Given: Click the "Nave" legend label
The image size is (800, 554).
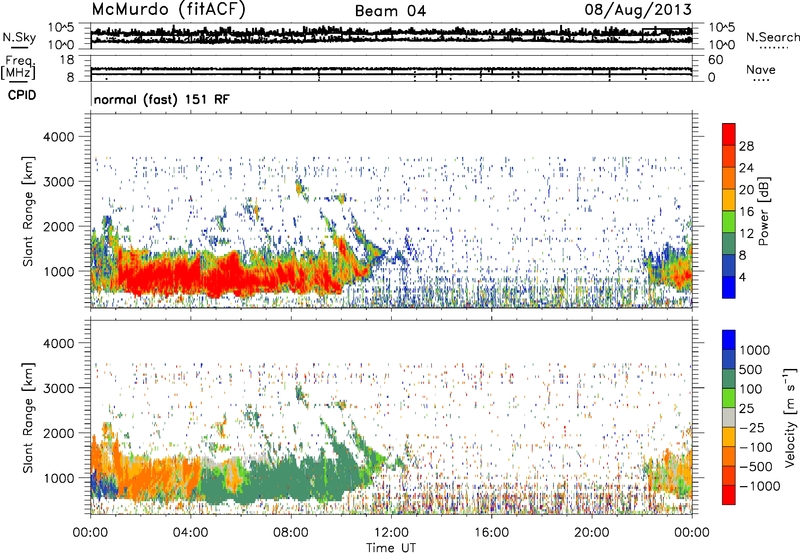Looking at the screenshot, I should click(760, 69).
